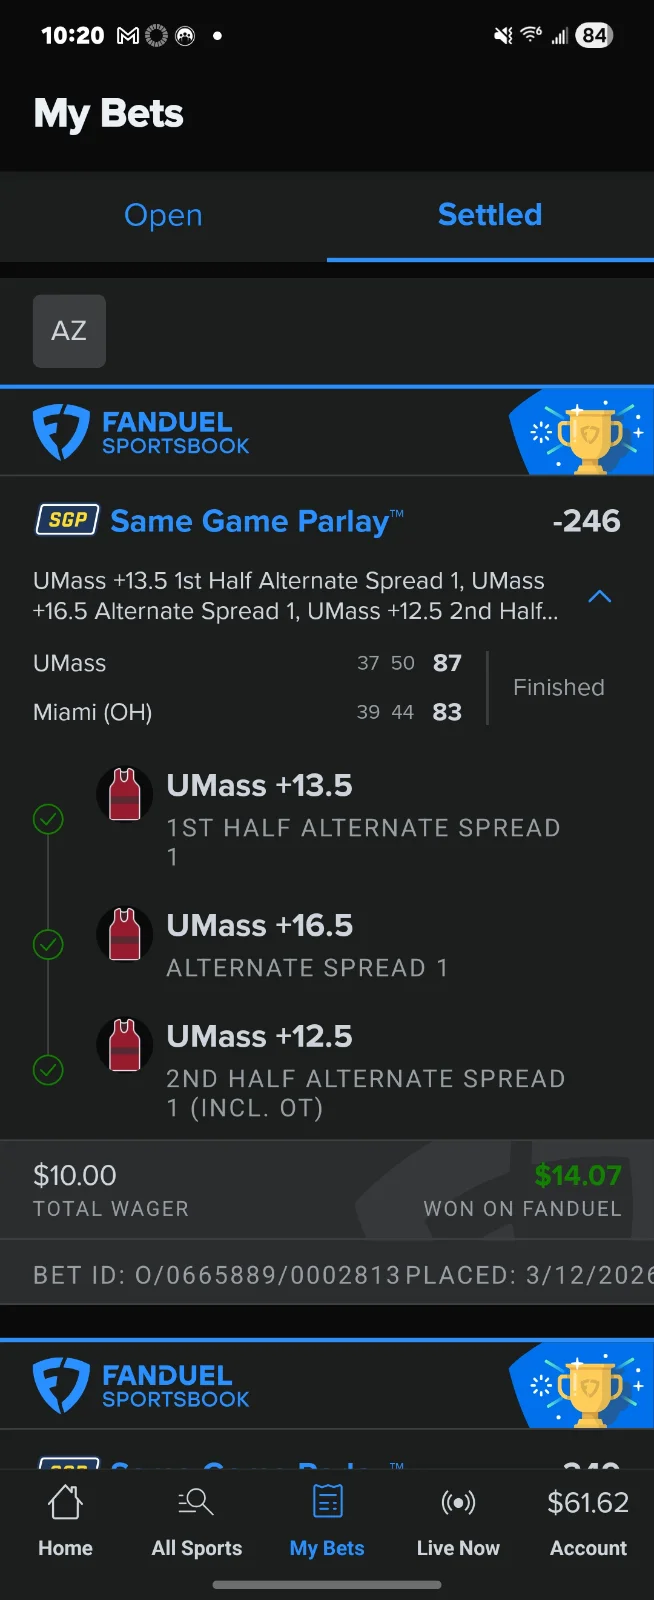Open Live Now broadcast icon
Screen dimensions: 654x1600
coord(458,1518)
